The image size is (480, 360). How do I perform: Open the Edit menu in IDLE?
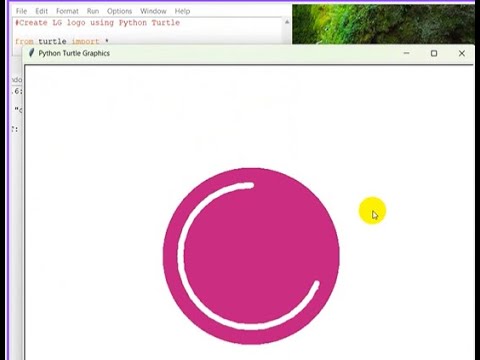[x=42, y=11]
